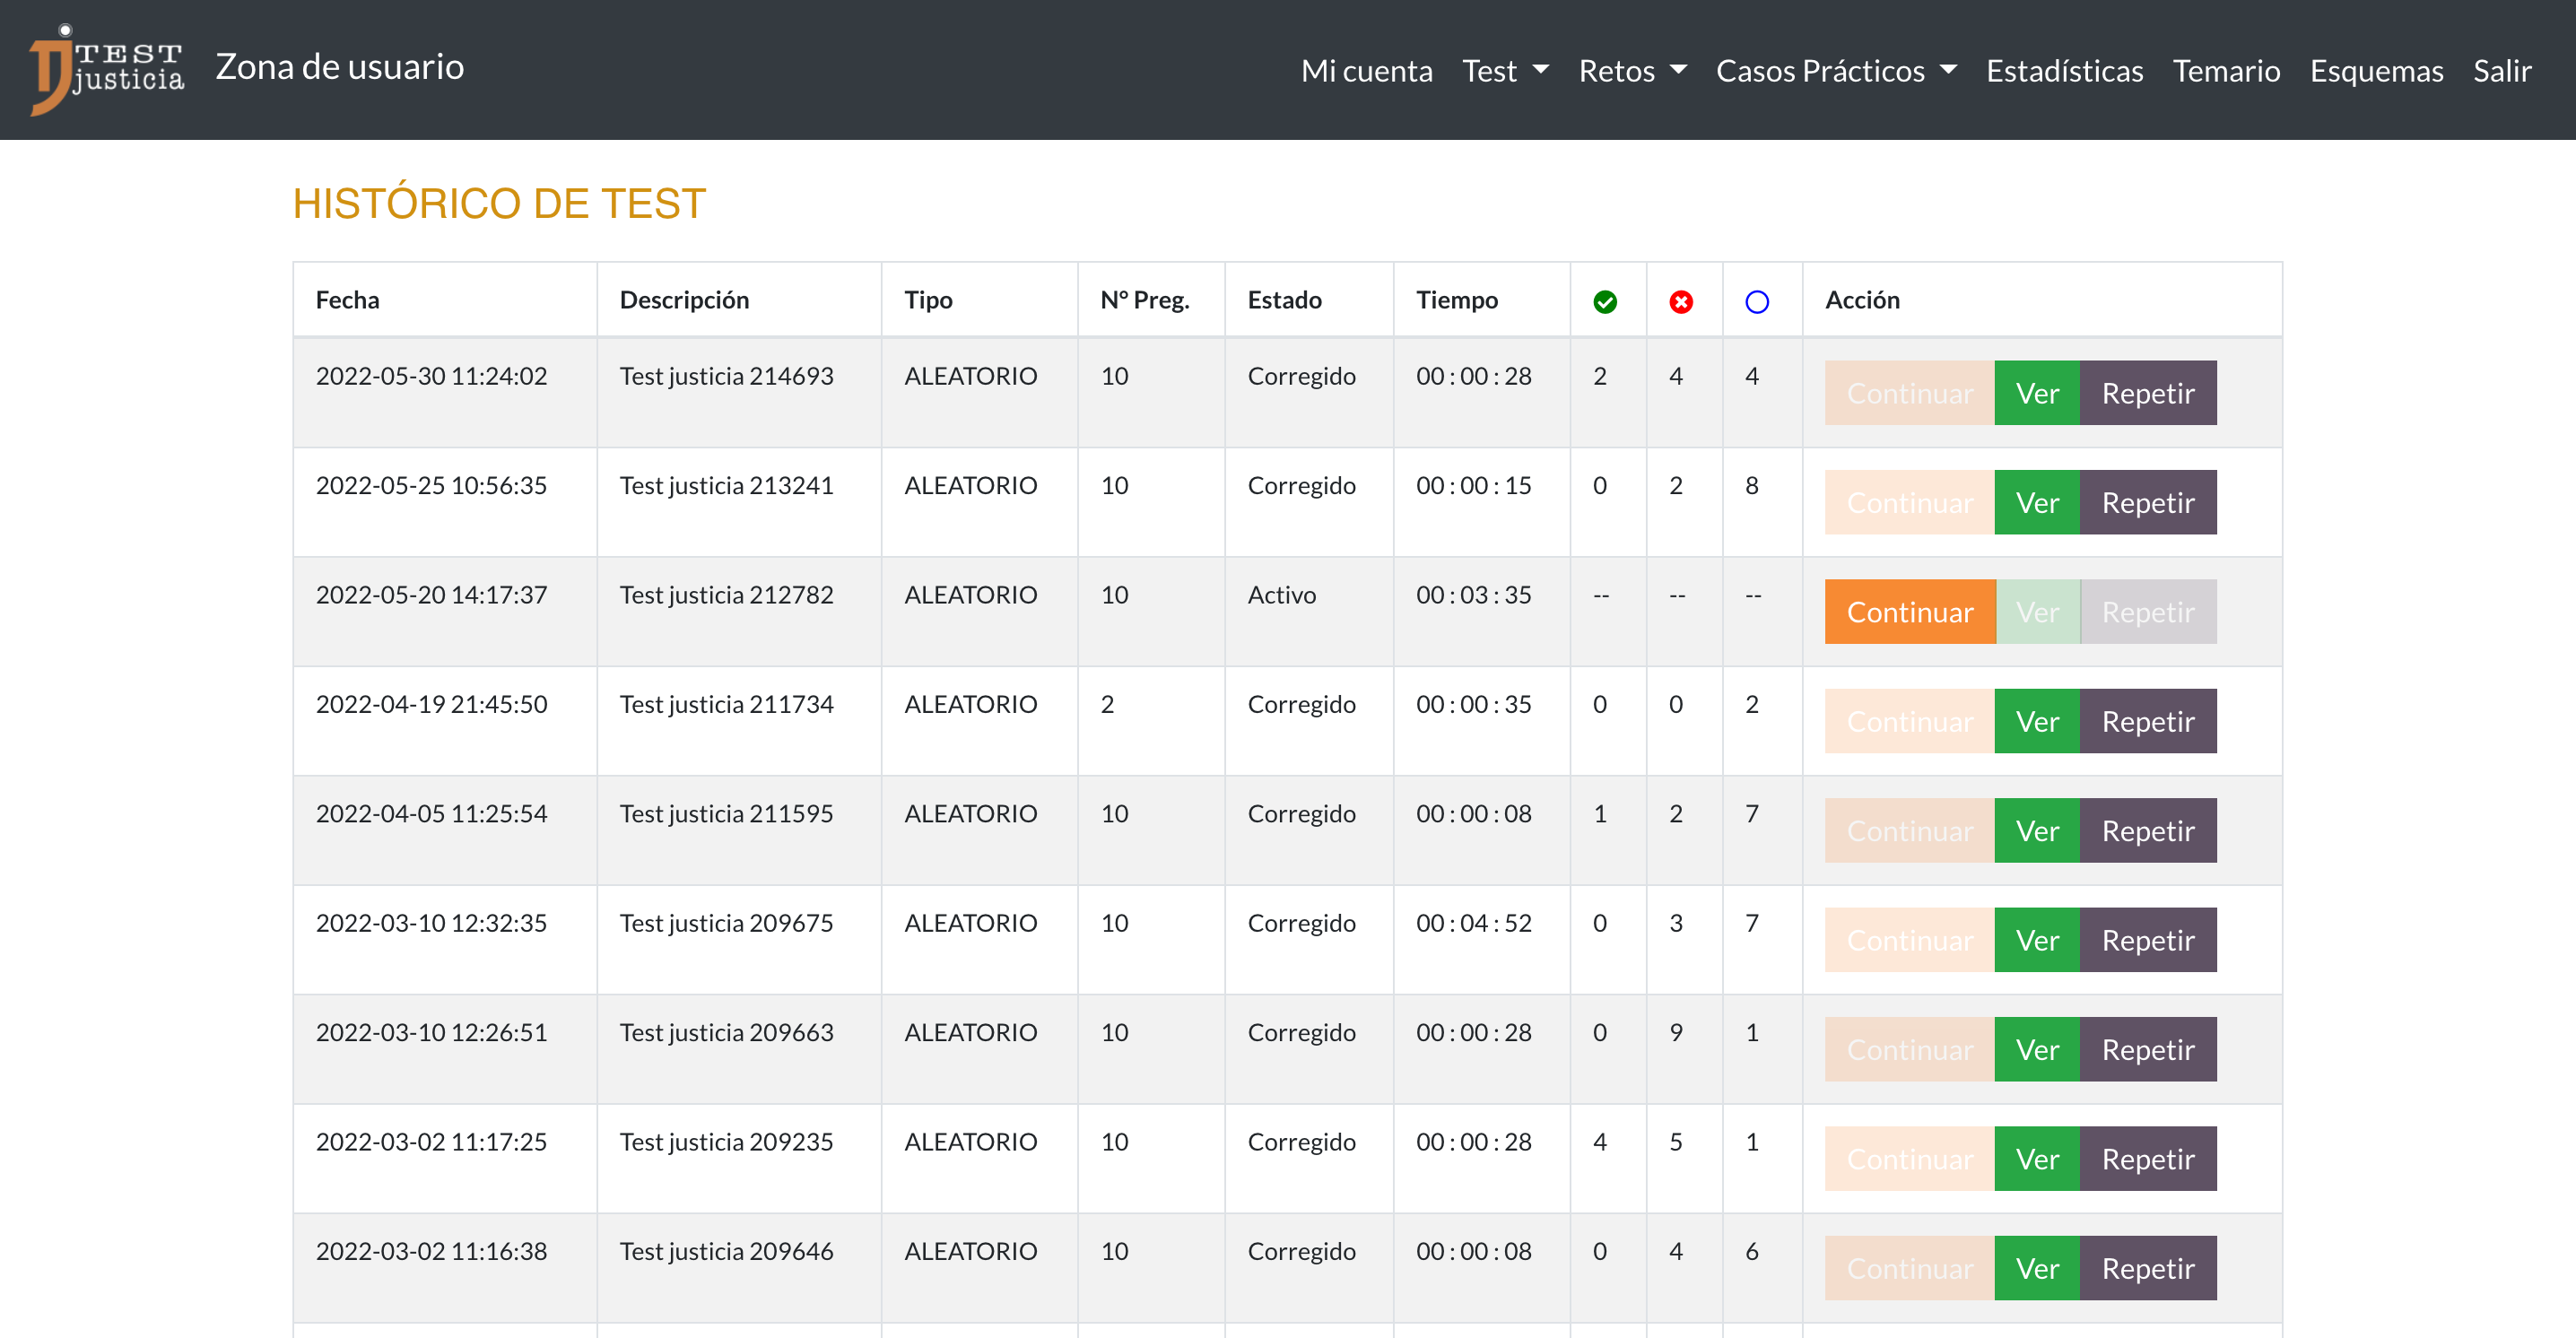Click disabled Repetir for Test justicia 212782

click(2148, 612)
